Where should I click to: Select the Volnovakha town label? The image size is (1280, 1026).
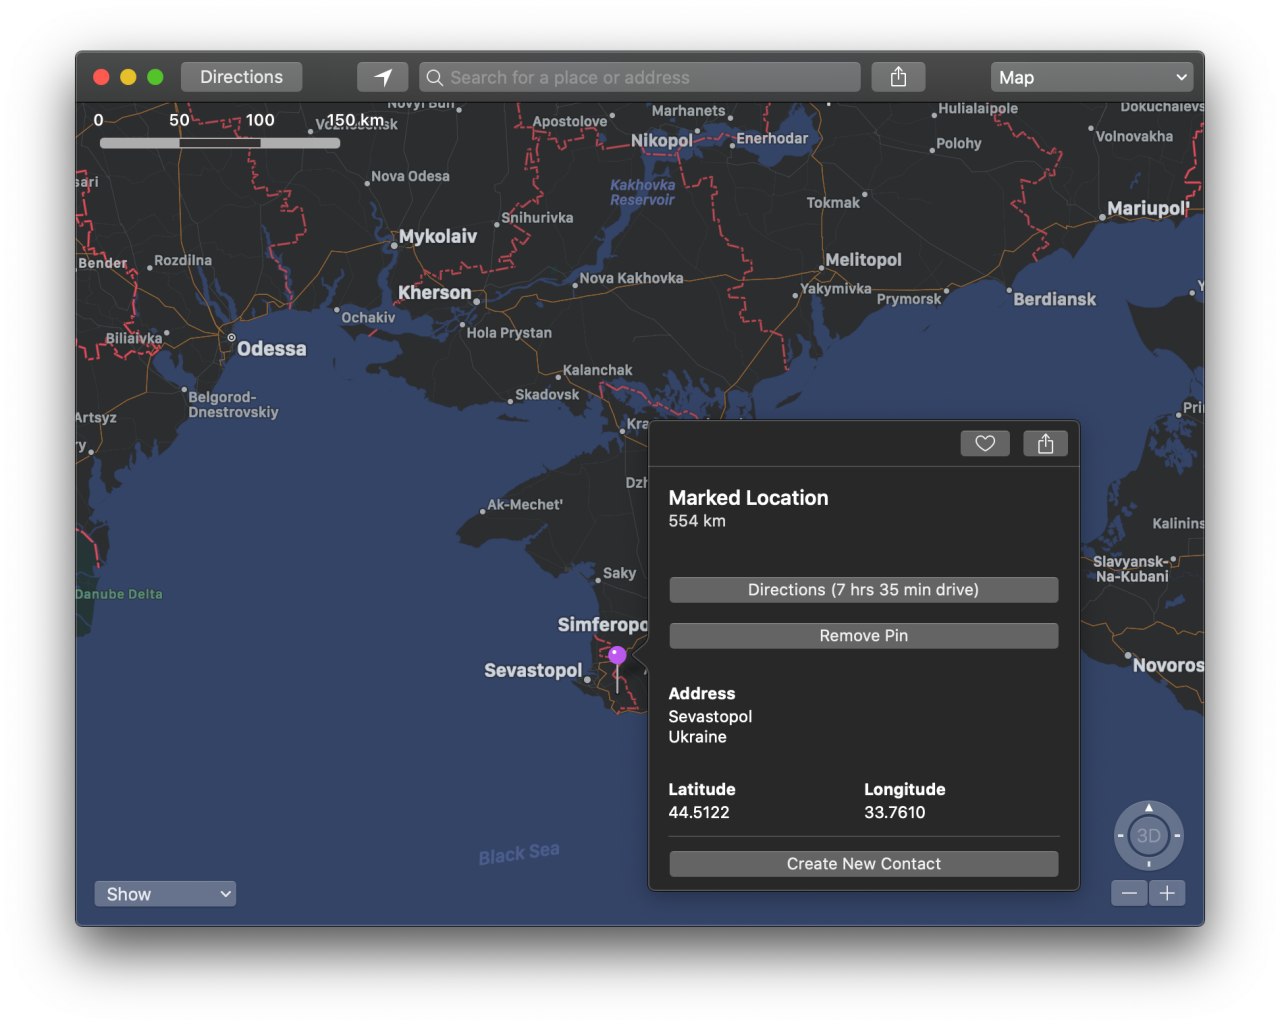pyautogui.click(x=1134, y=136)
